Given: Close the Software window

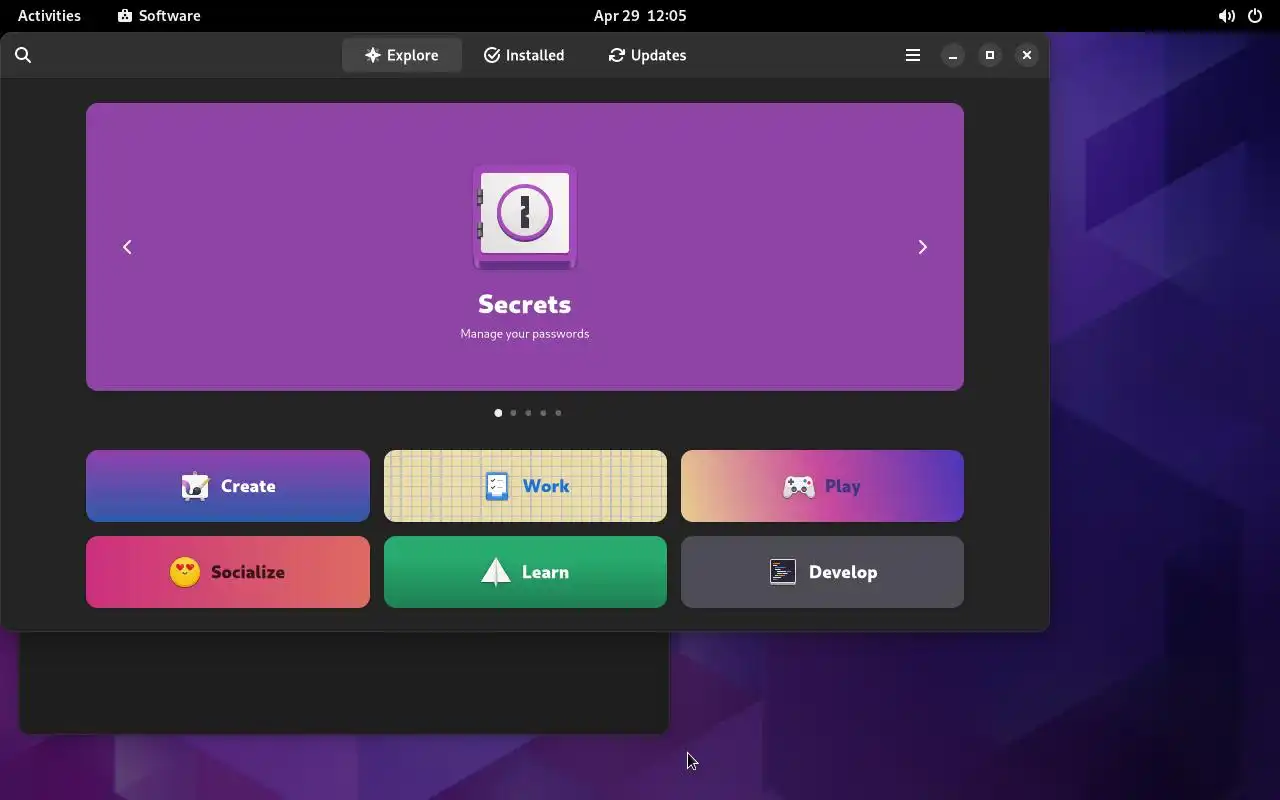Looking at the screenshot, I should [x=1027, y=55].
